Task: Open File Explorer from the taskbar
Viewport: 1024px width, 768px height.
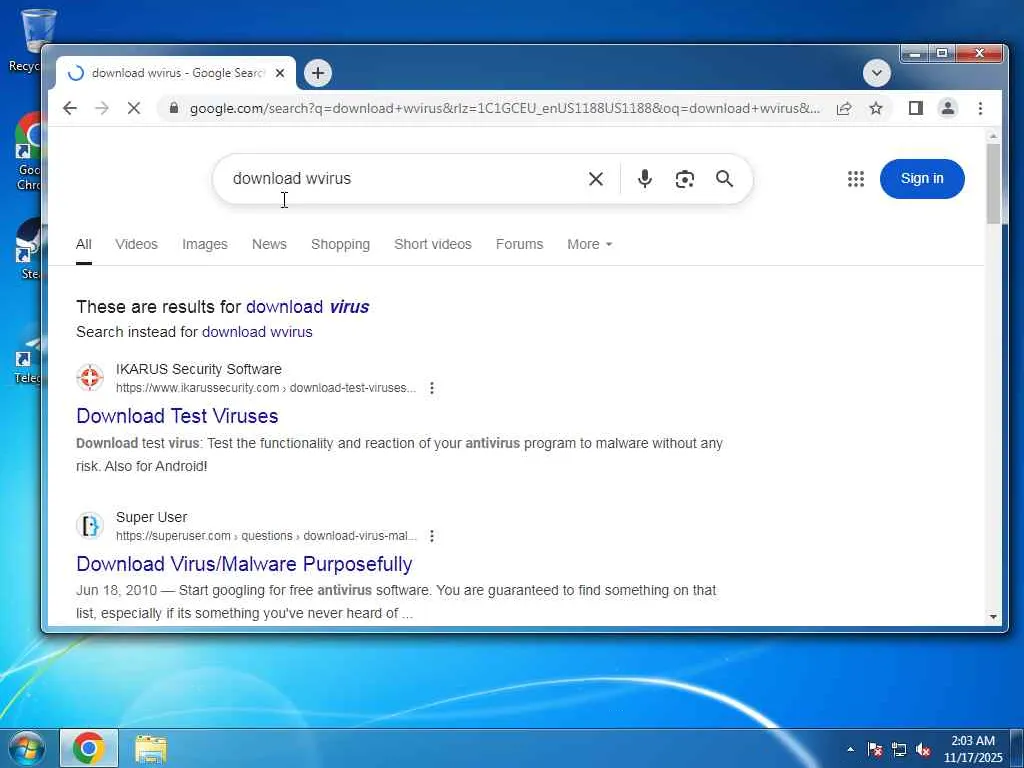Action: (x=151, y=748)
